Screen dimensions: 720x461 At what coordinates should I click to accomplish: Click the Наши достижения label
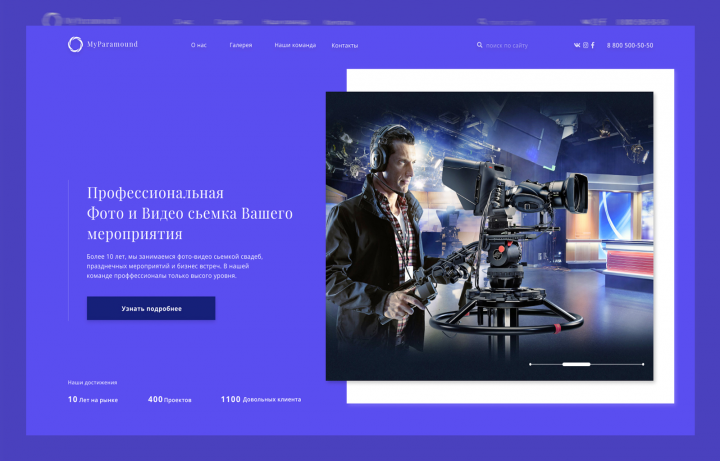pyautogui.click(x=92, y=382)
